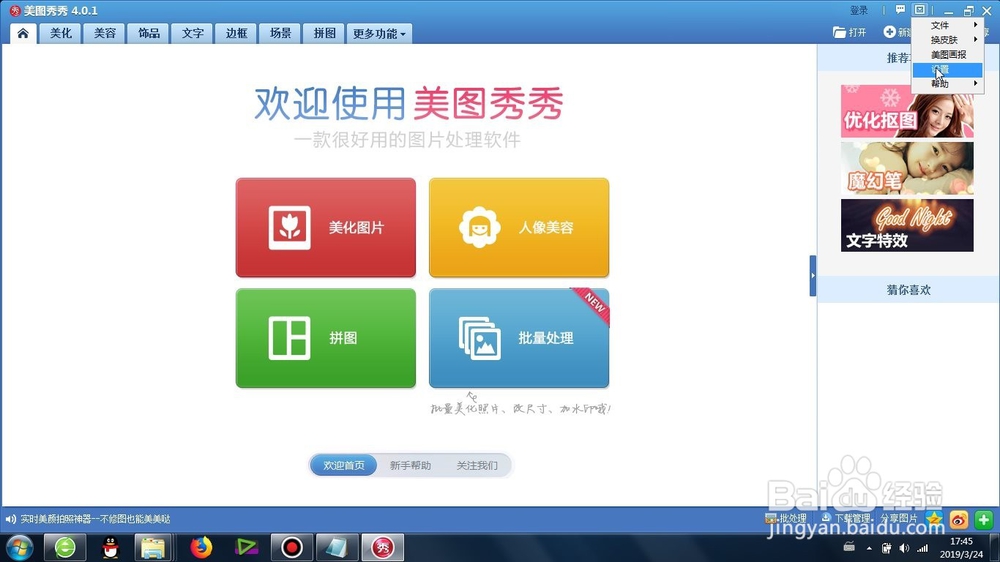Choose 美图画报 from the menu
The width and height of the screenshot is (1000, 562).
(948, 54)
